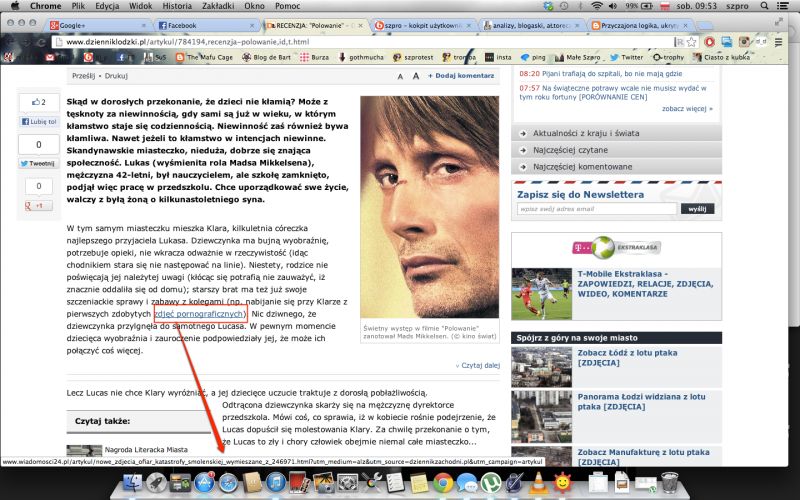Open iTunes from the Dock
Screen dimensions: 800x500
[276, 483]
